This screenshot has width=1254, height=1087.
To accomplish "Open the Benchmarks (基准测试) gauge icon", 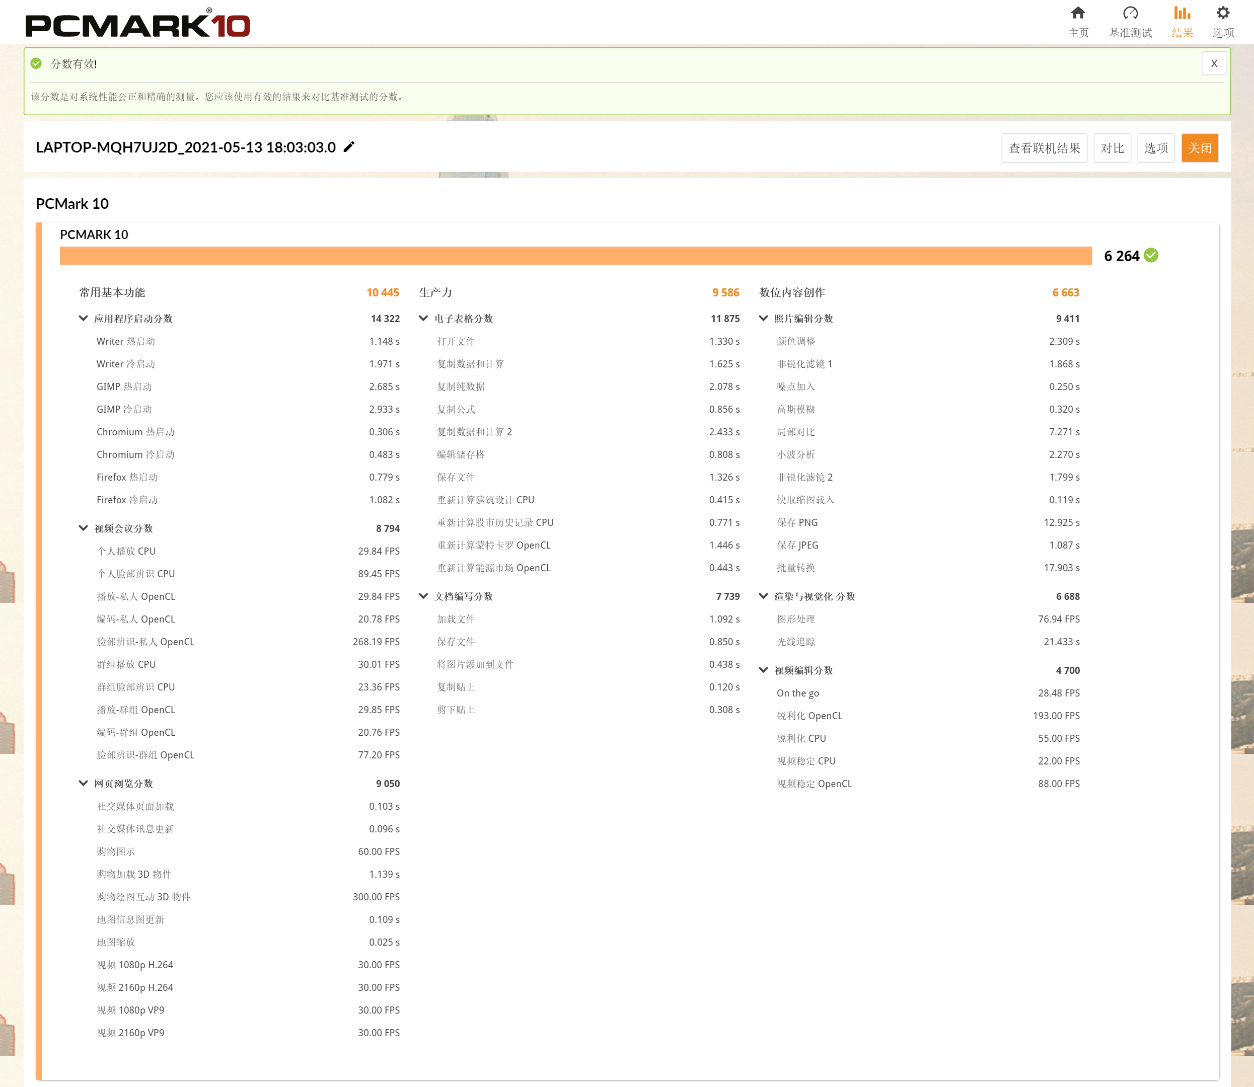I will click(1130, 13).
